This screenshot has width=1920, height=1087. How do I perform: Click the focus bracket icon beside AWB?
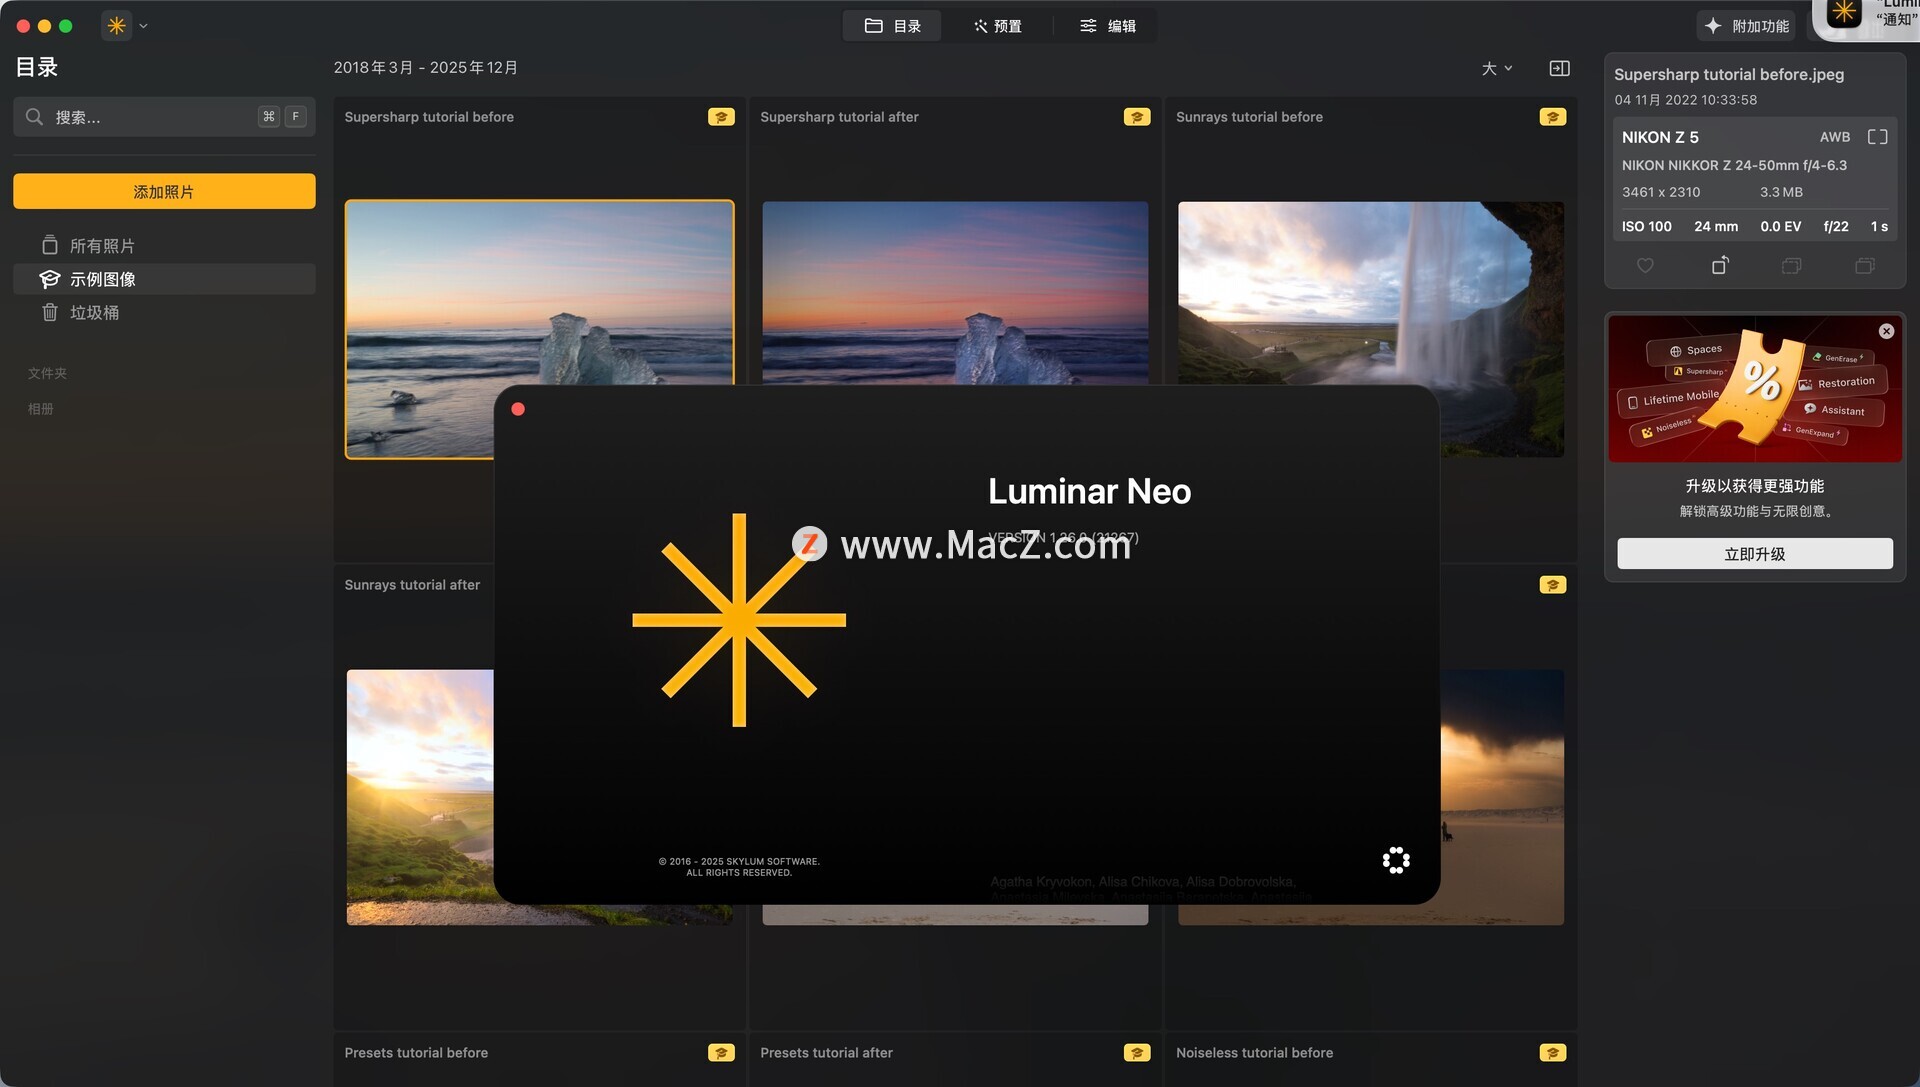click(1877, 137)
